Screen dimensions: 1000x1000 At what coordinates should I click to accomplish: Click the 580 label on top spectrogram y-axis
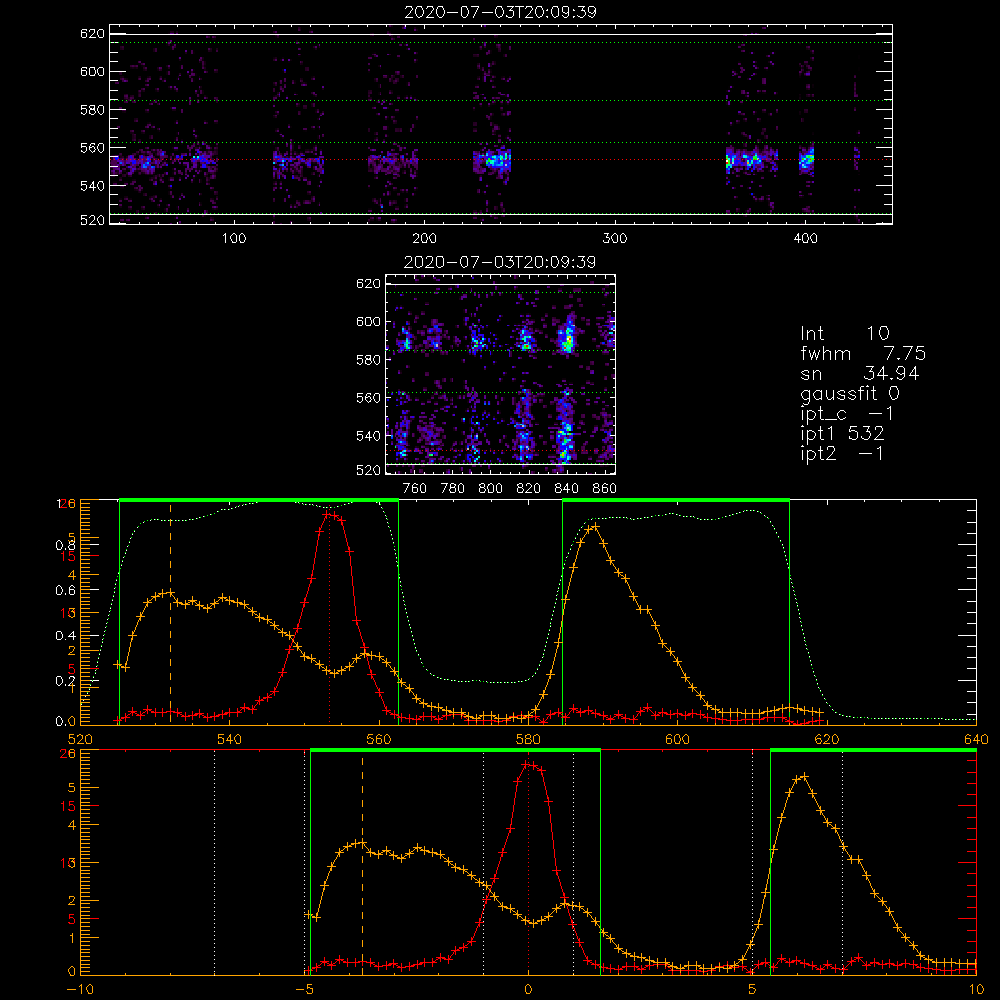click(x=92, y=109)
